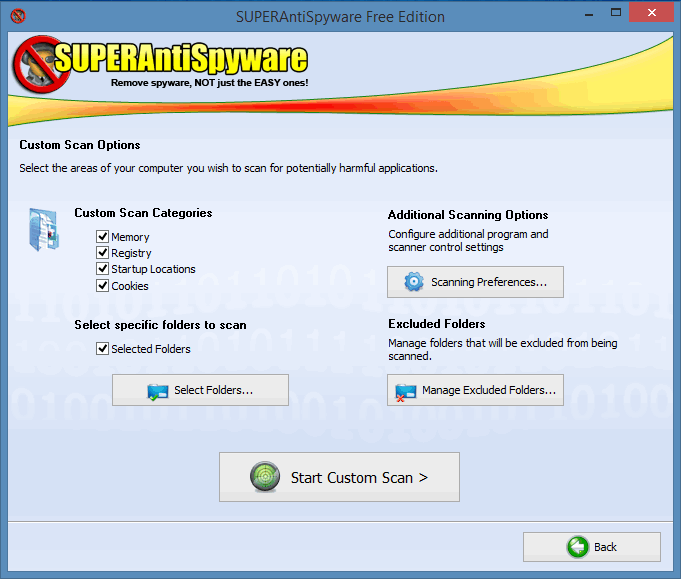Click the folder icon on Select Folders
The height and width of the screenshot is (579, 681).
click(x=157, y=391)
